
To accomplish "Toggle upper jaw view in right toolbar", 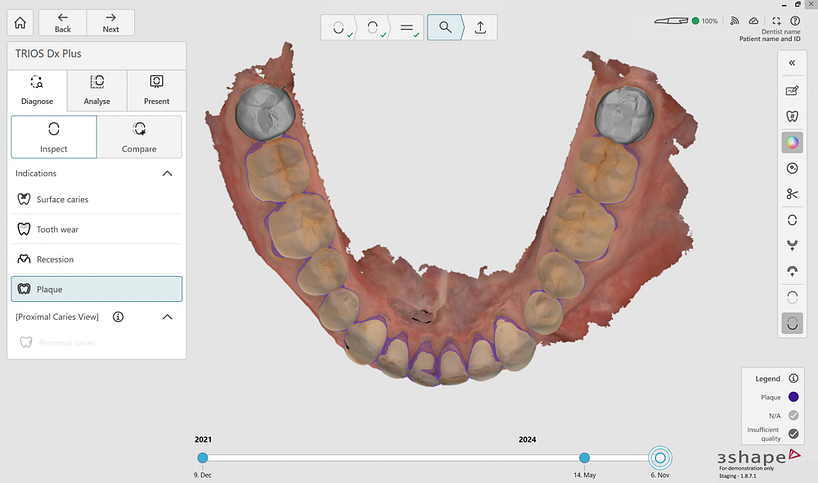I will point(792,297).
